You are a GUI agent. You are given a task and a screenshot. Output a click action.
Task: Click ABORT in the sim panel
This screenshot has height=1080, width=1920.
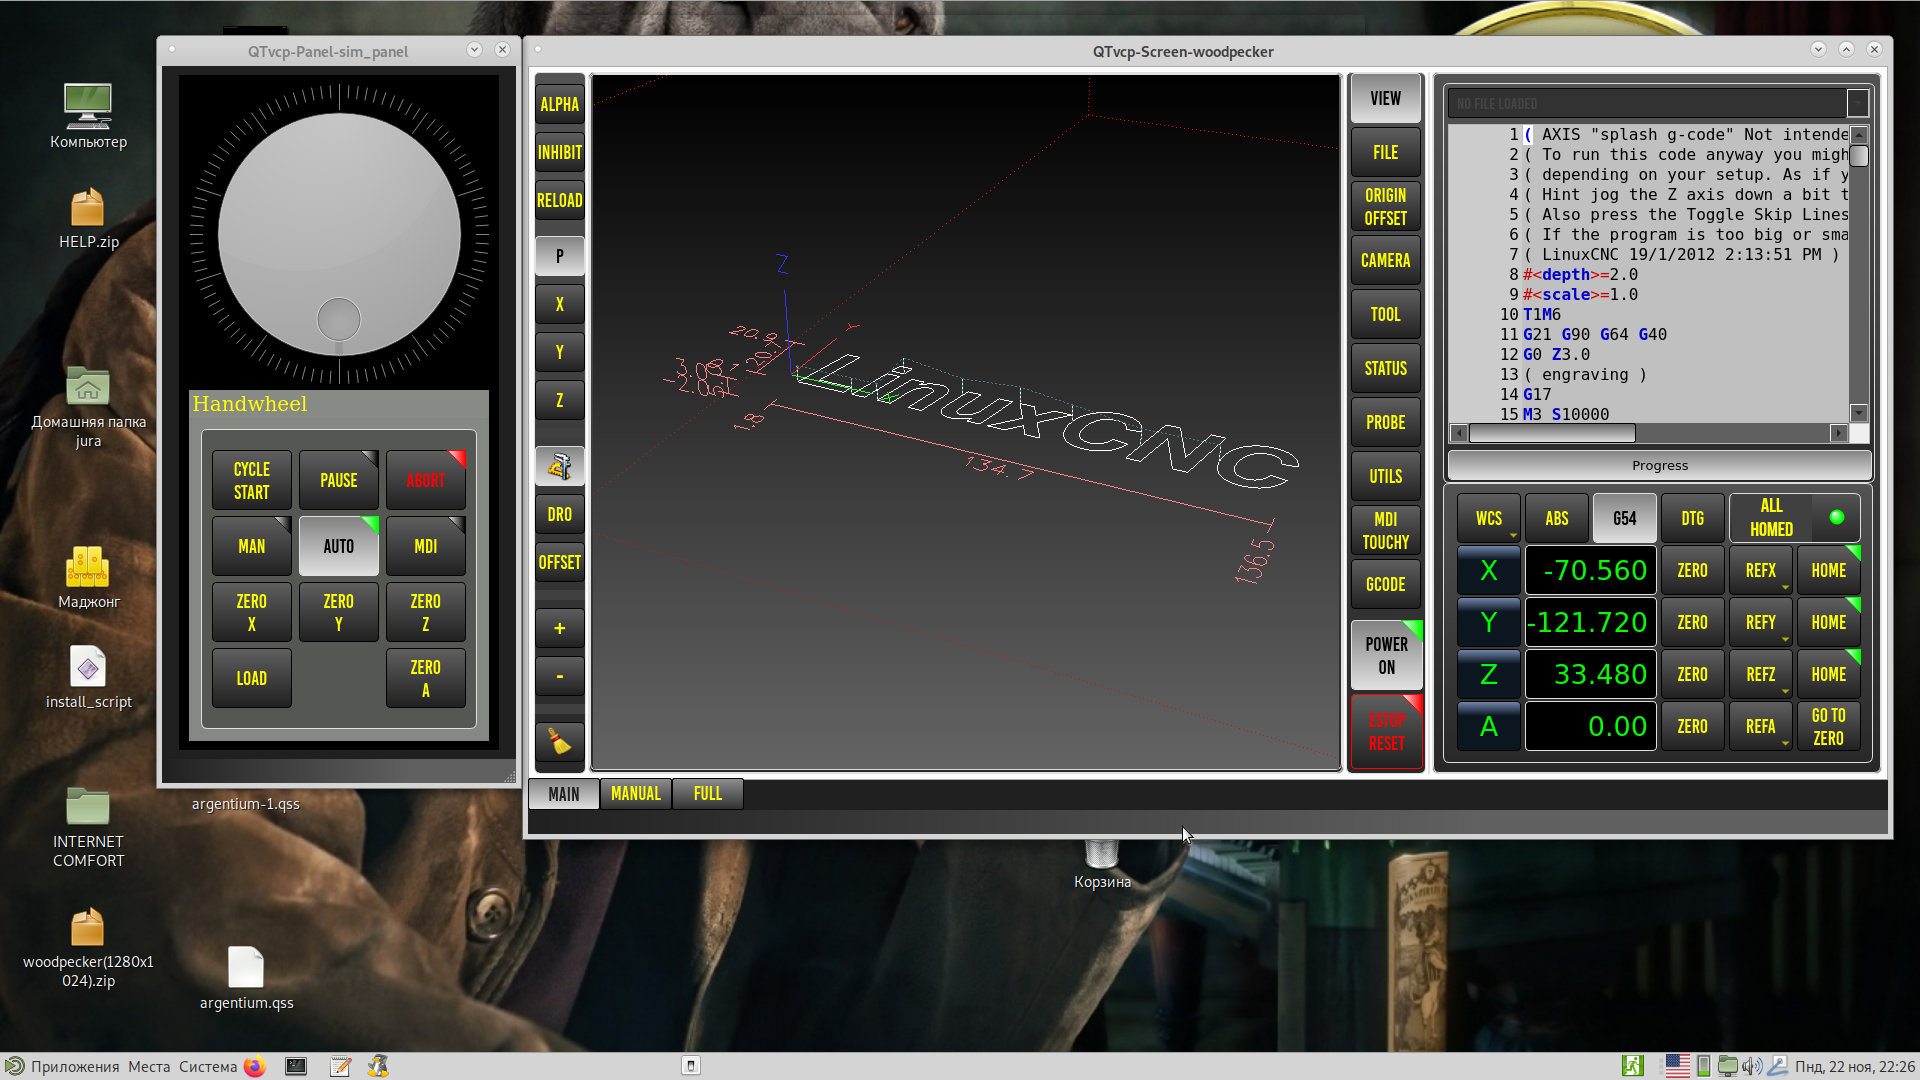[x=425, y=480]
